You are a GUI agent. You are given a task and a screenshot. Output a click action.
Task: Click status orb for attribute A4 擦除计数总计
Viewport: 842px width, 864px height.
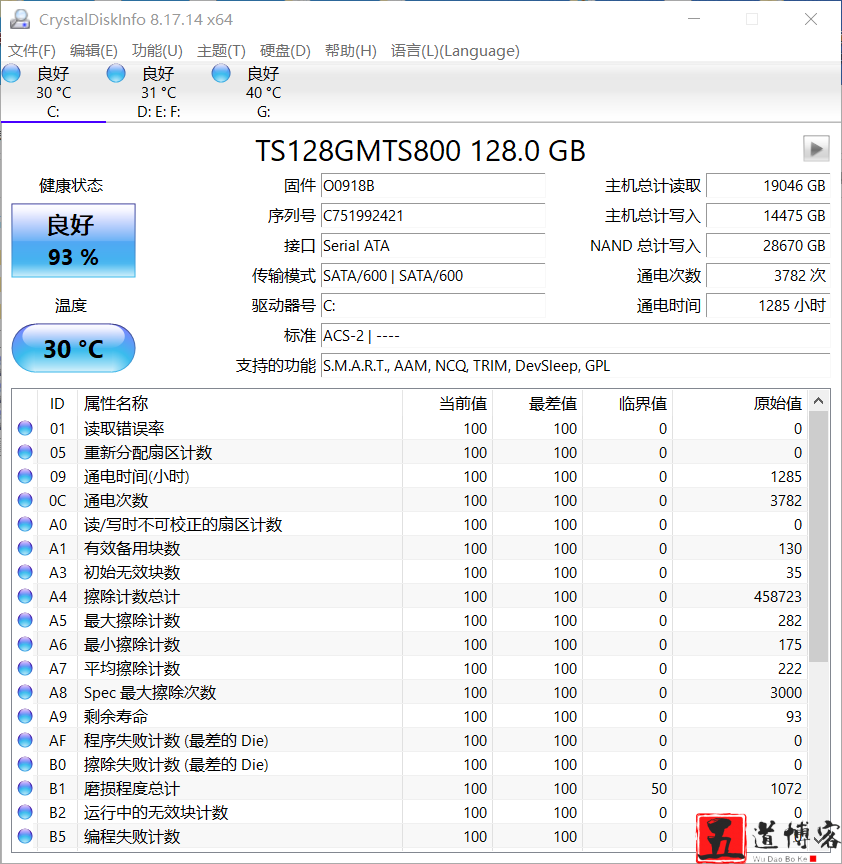25,596
